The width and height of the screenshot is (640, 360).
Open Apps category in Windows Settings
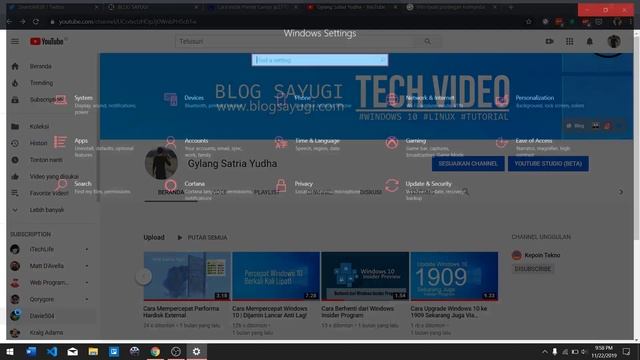(x=94, y=147)
